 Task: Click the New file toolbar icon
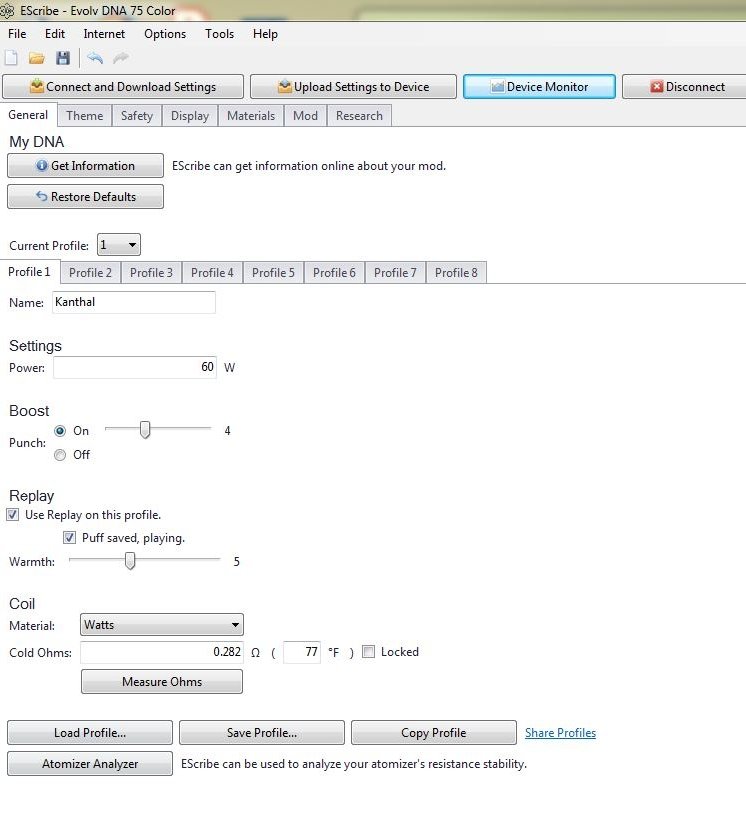pos(11,58)
